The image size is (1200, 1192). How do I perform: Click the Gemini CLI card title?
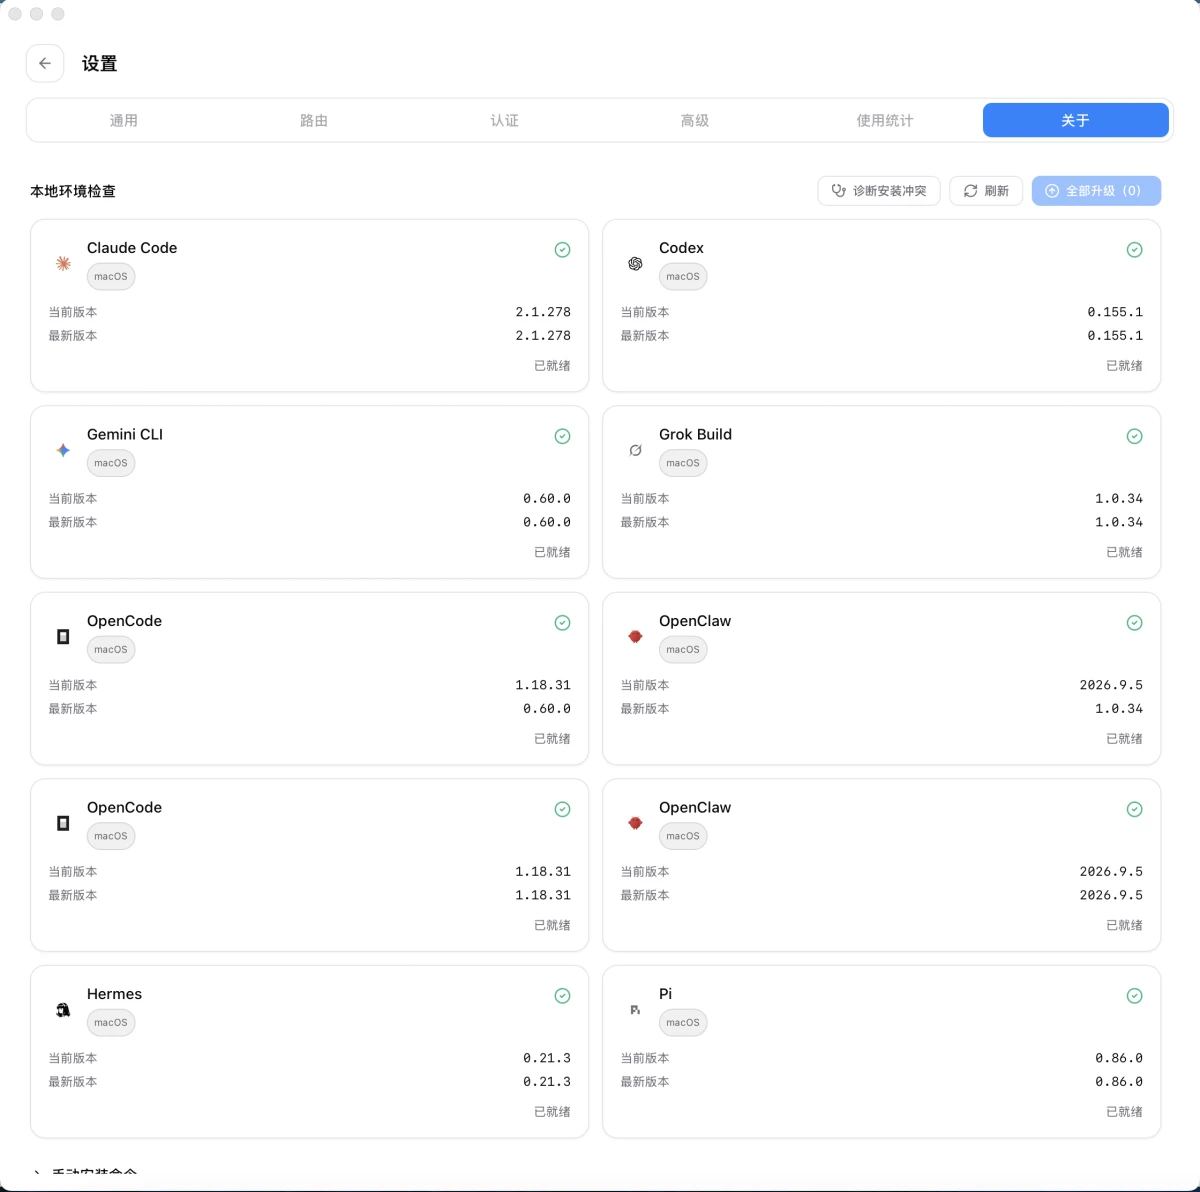tap(125, 434)
